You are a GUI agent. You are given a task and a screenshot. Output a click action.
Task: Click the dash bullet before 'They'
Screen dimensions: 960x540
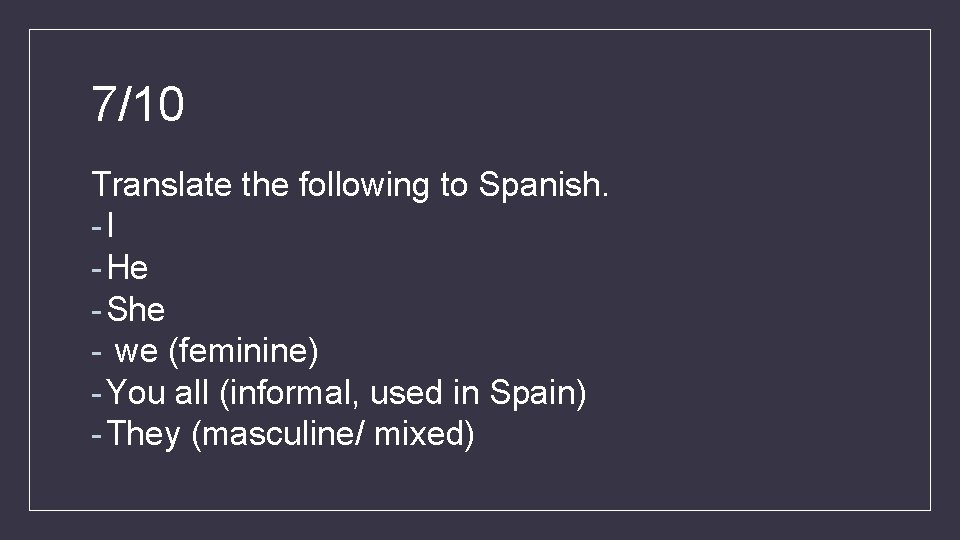(95, 435)
